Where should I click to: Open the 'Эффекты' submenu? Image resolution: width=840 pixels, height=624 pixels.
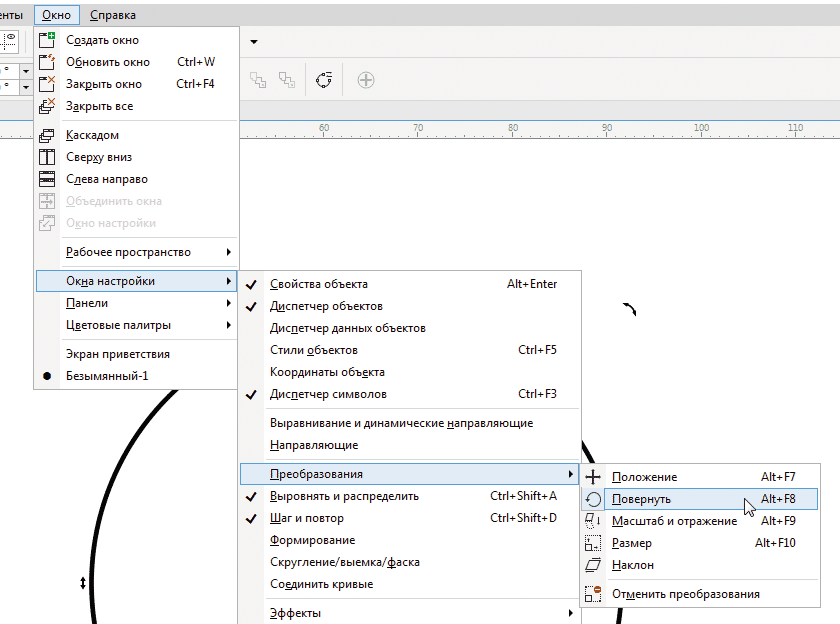(295, 613)
